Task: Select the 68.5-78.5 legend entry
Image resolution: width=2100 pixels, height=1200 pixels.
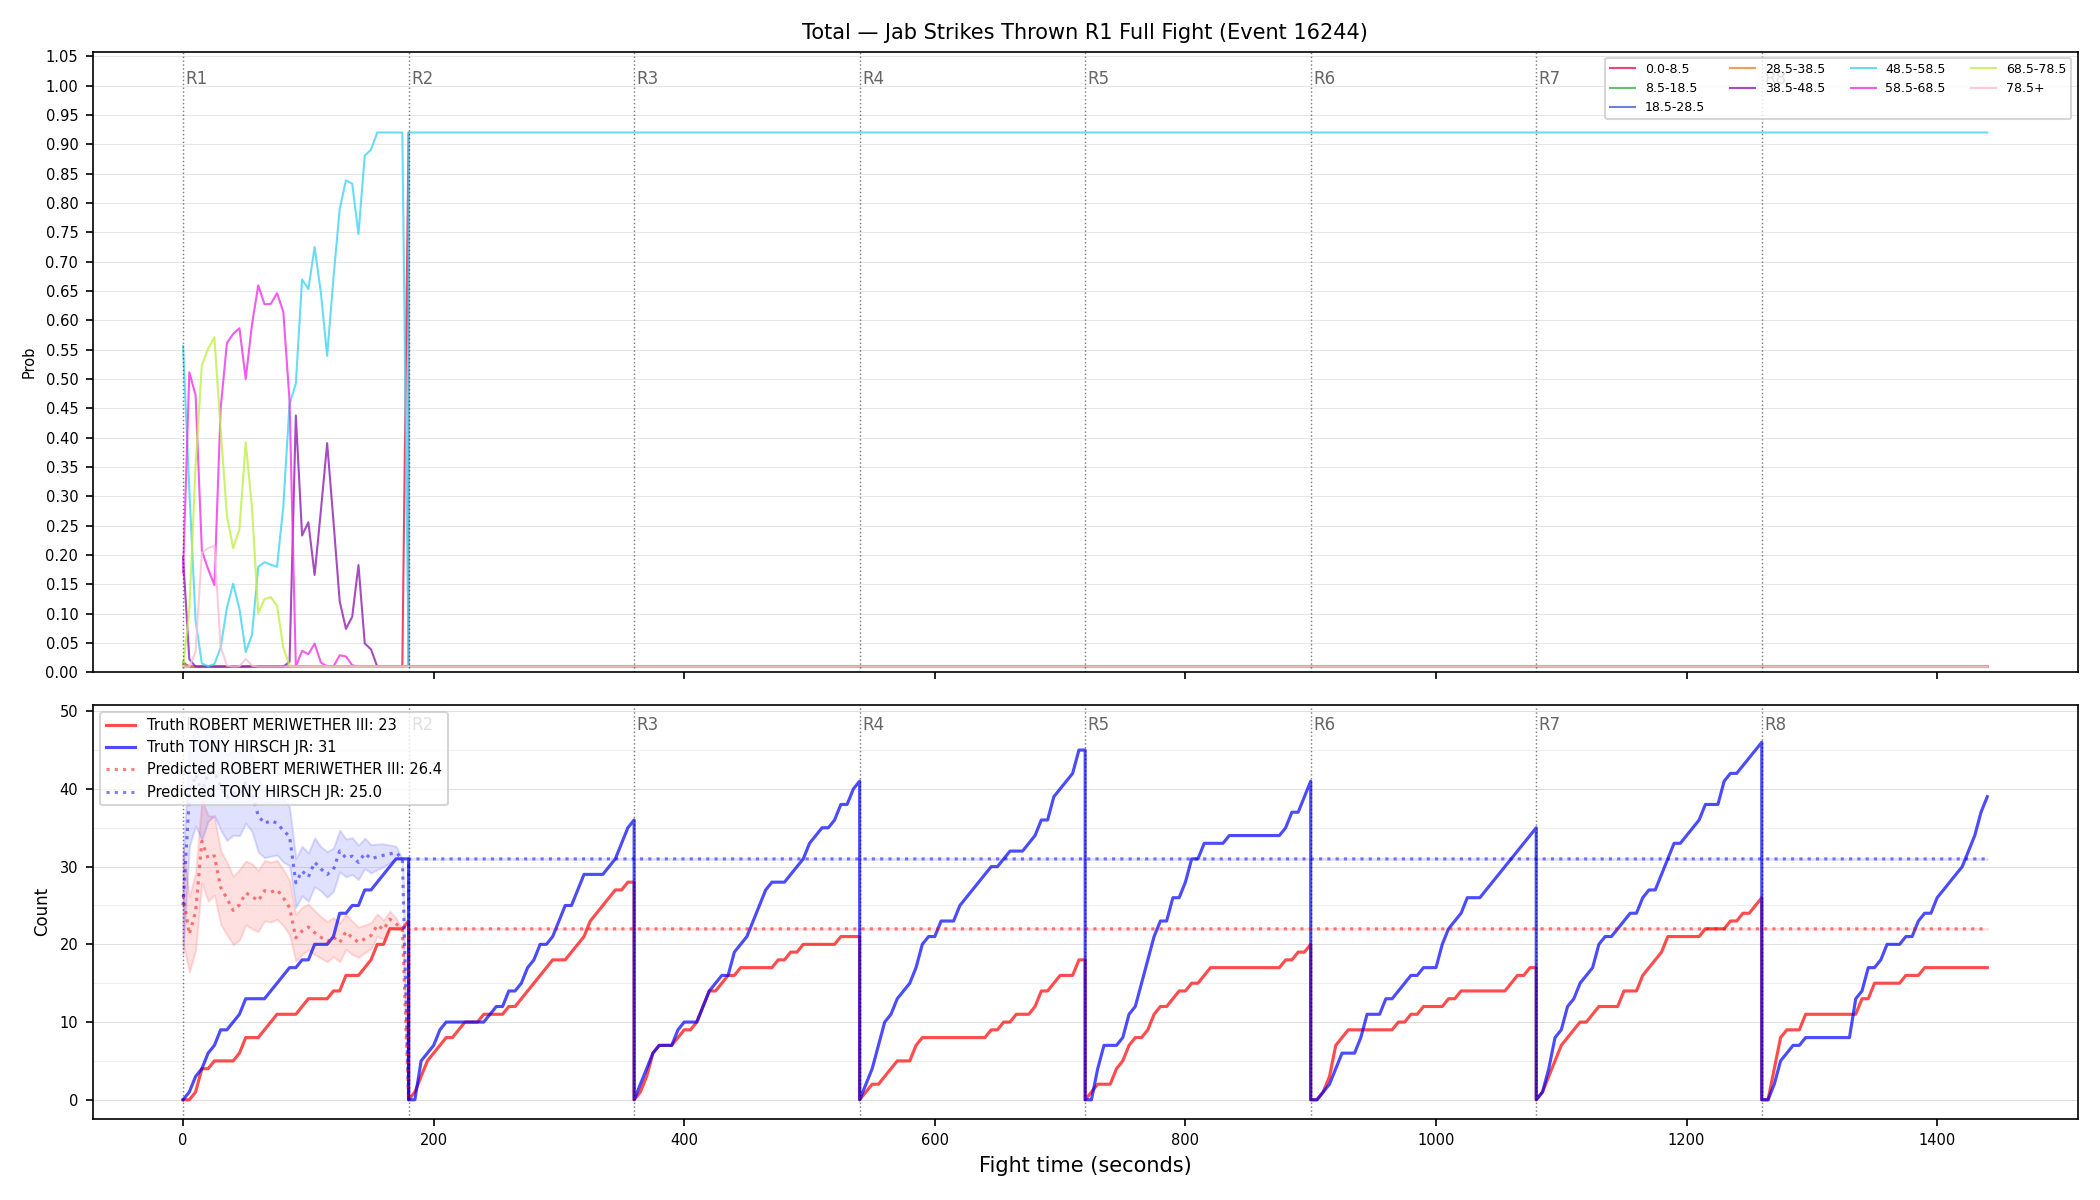Action: click(2017, 69)
